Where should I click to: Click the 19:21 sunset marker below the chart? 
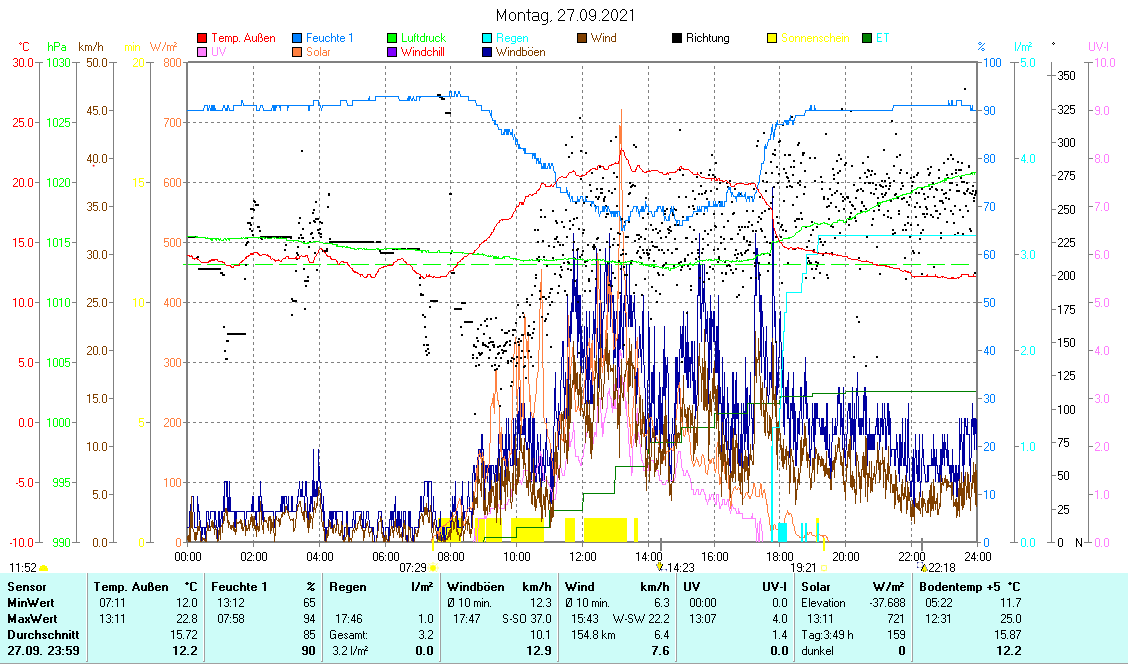point(804,567)
